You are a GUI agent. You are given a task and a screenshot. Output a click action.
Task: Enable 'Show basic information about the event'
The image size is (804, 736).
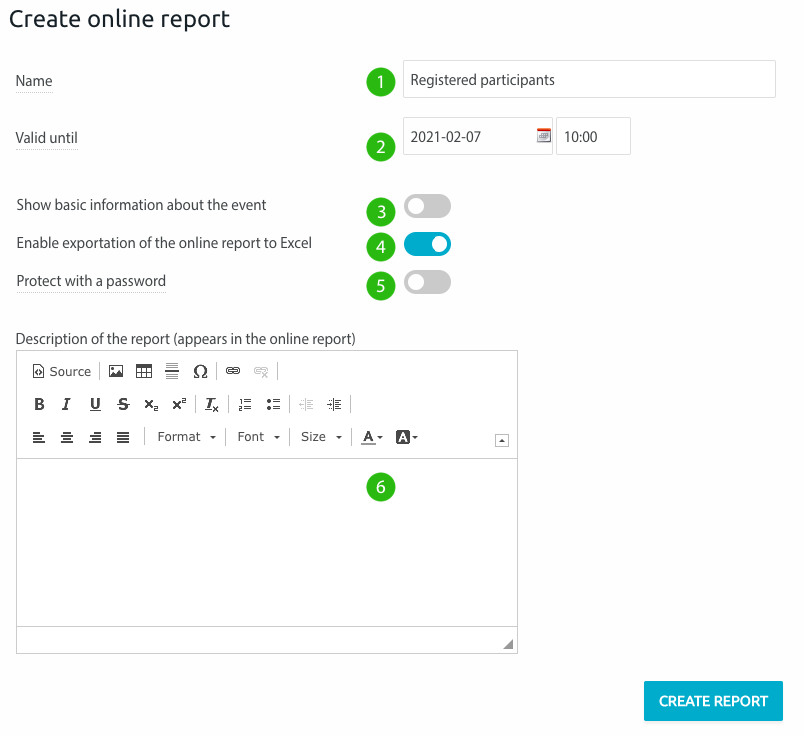click(x=427, y=205)
